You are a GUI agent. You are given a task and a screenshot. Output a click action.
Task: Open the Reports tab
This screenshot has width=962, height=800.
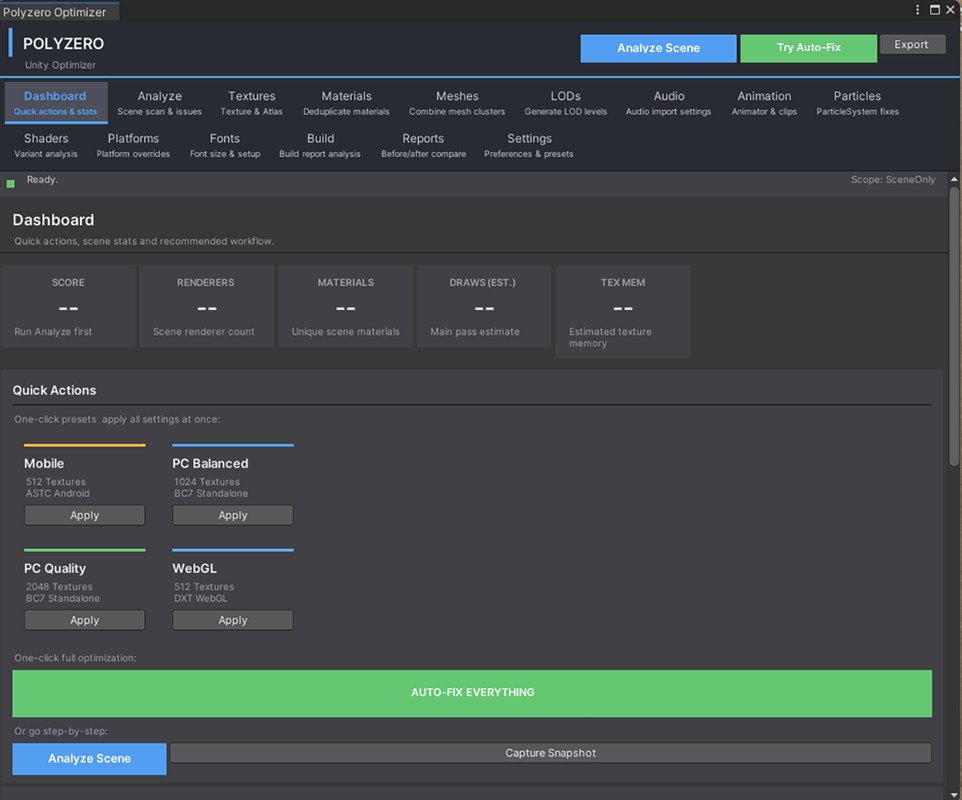(423, 145)
